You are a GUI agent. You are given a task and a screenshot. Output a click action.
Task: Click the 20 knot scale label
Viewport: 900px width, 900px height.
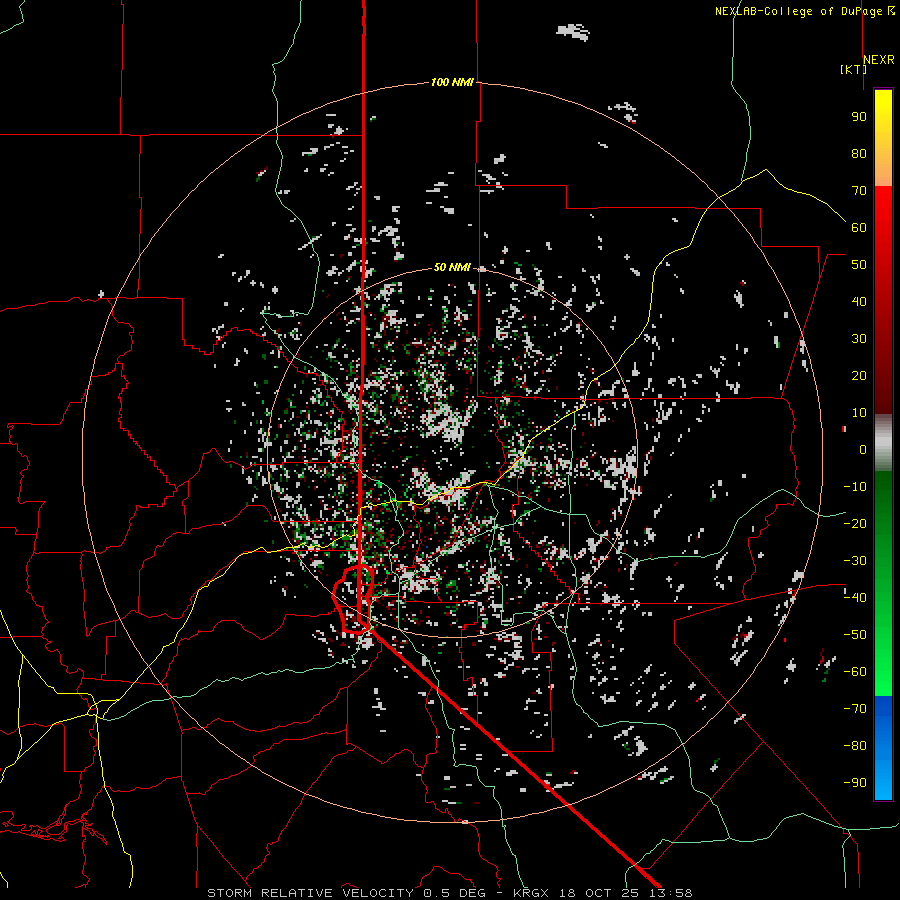(x=859, y=375)
